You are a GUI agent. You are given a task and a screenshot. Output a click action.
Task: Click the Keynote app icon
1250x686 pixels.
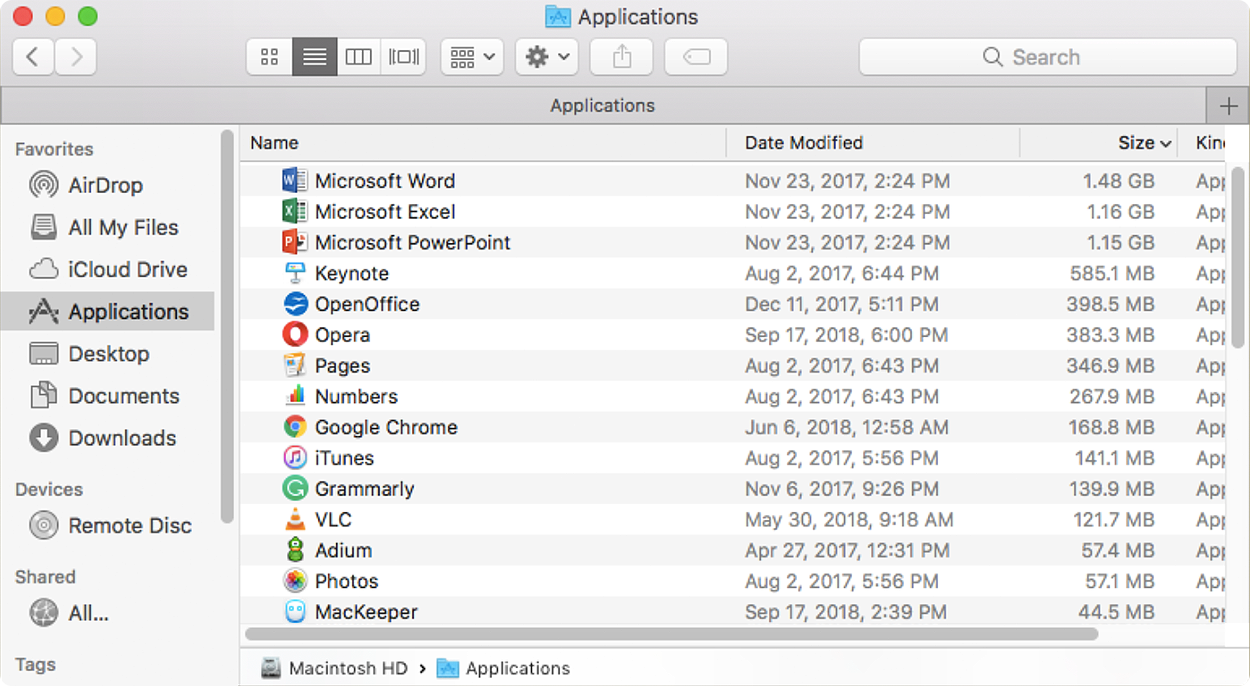[294, 273]
